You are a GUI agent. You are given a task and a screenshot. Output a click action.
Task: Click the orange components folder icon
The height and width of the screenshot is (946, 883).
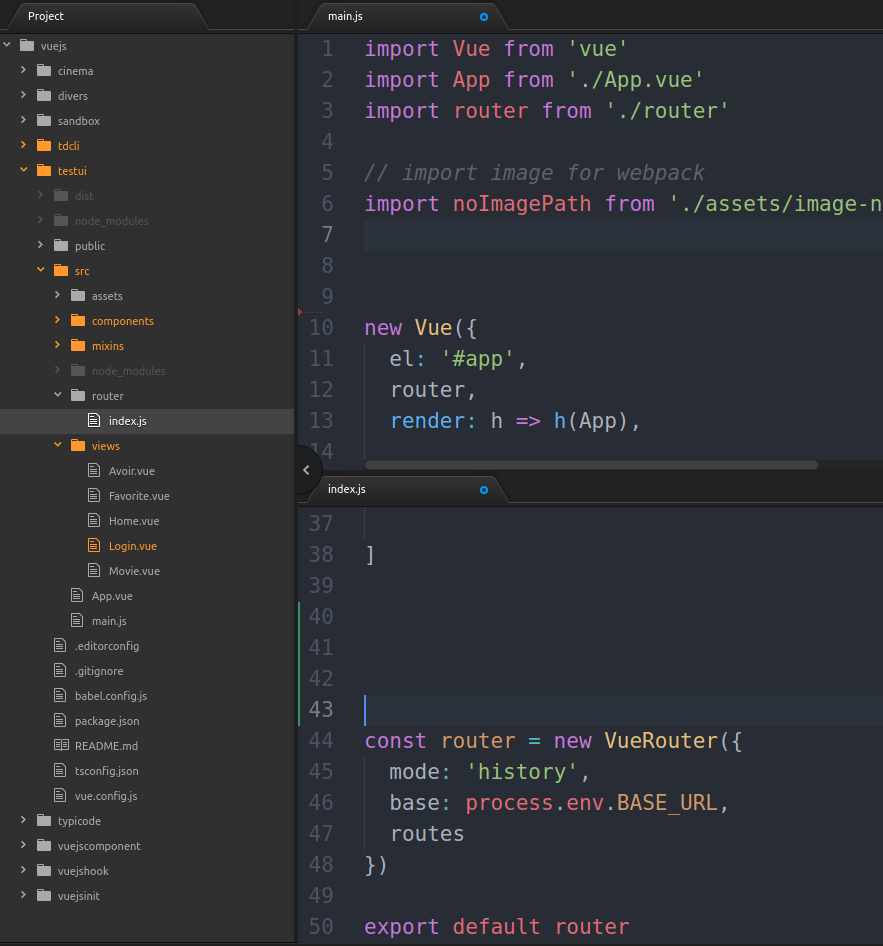click(77, 321)
